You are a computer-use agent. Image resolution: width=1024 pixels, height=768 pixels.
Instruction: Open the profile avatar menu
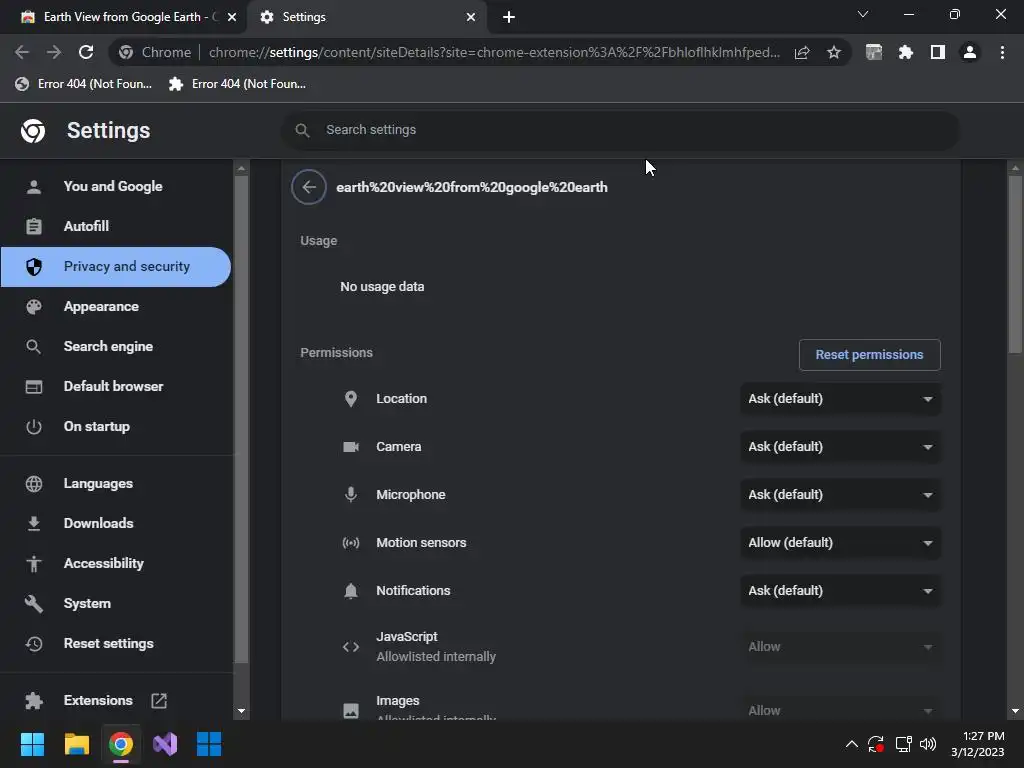coord(970,52)
